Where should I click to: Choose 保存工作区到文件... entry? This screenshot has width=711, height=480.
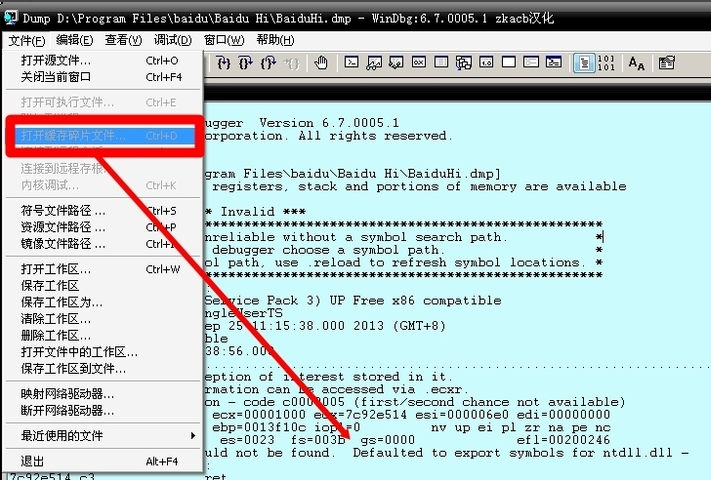tap(103, 369)
